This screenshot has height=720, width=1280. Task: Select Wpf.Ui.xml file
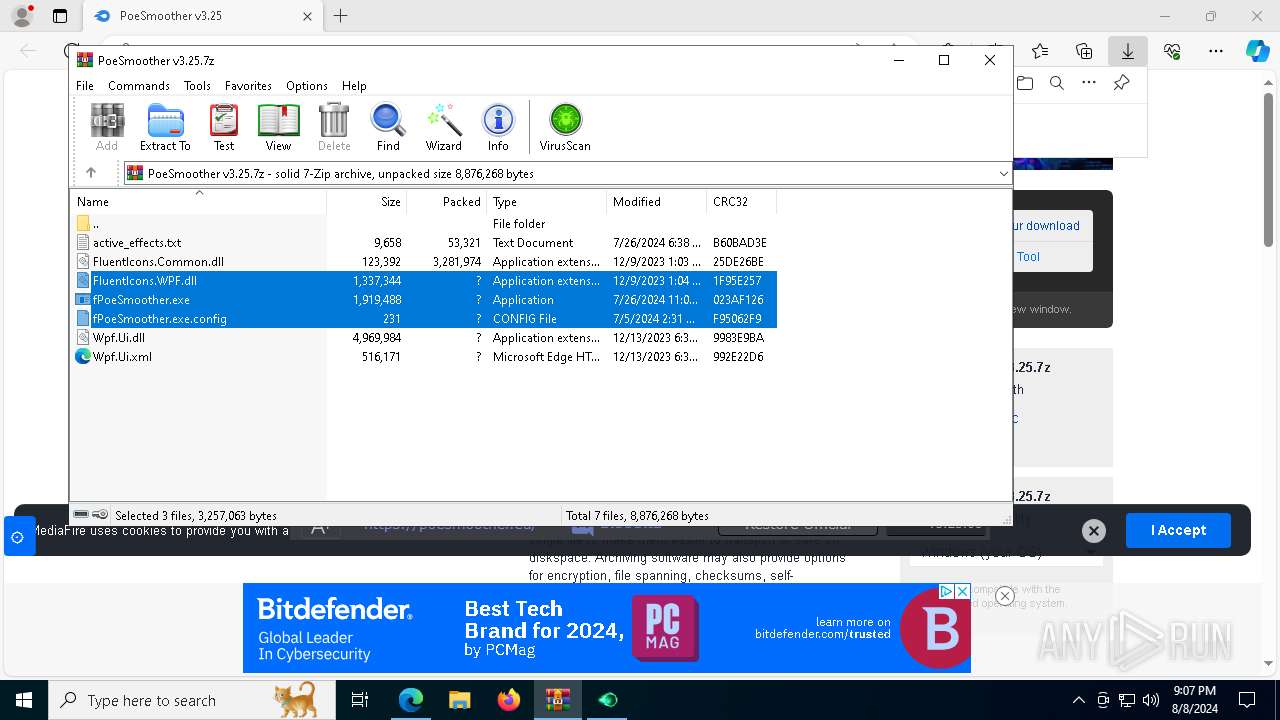tap(424, 357)
